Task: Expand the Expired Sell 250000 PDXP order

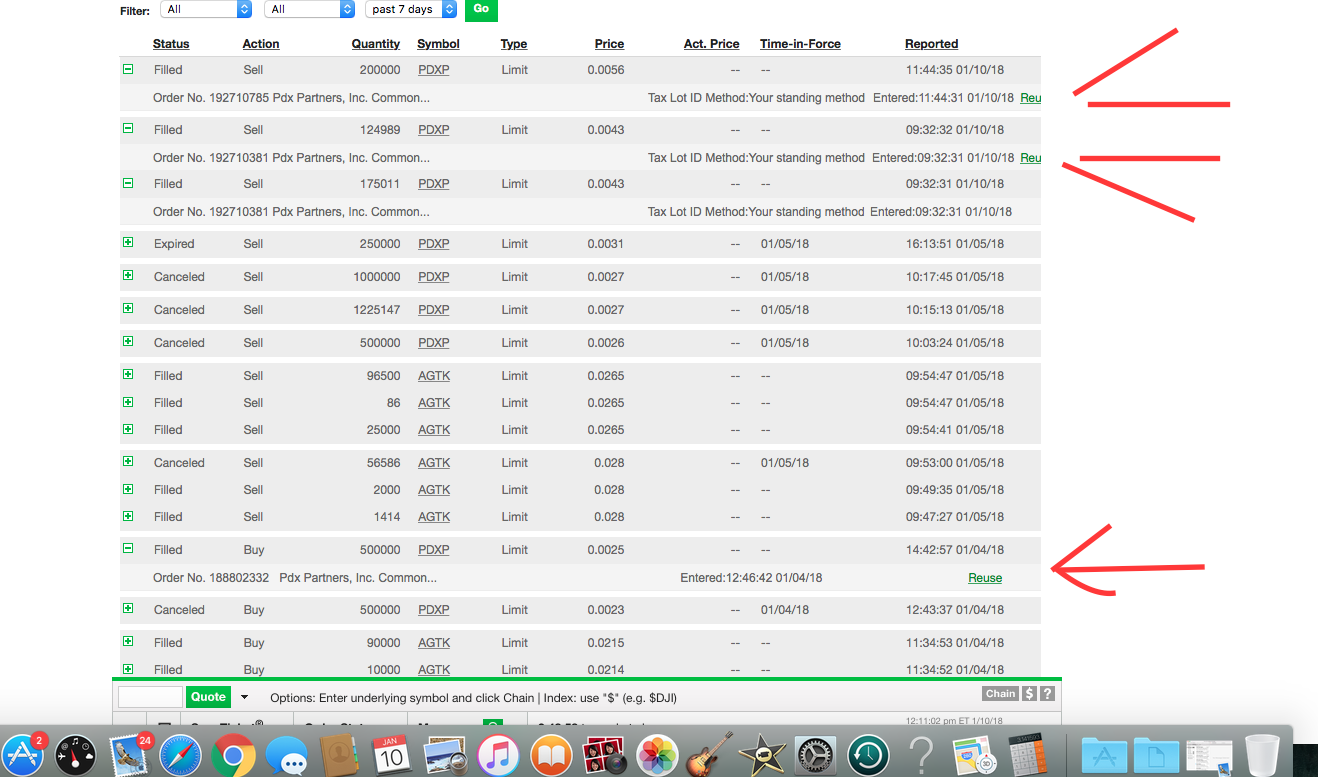Action: tap(128, 243)
